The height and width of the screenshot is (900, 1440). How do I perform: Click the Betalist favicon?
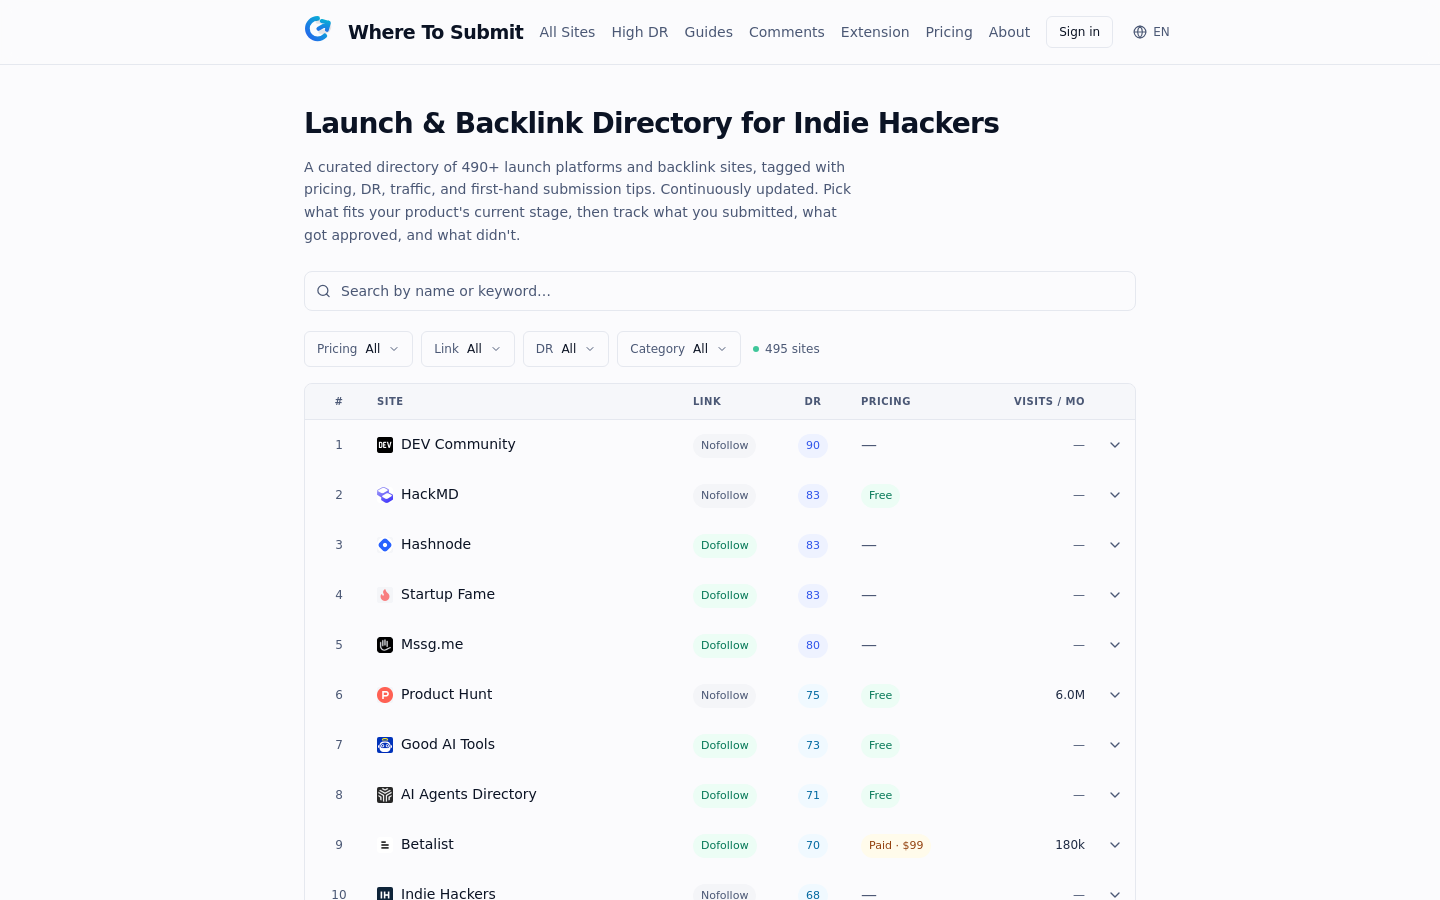pyautogui.click(x=385, y=845)
